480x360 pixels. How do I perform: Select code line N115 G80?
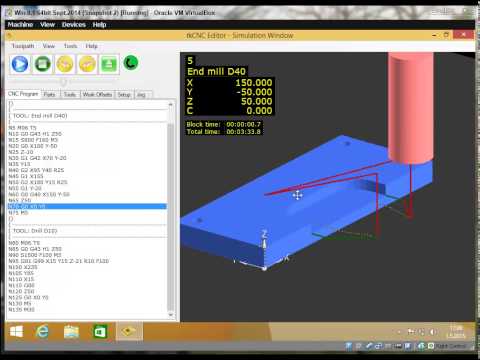coord(21,285)
